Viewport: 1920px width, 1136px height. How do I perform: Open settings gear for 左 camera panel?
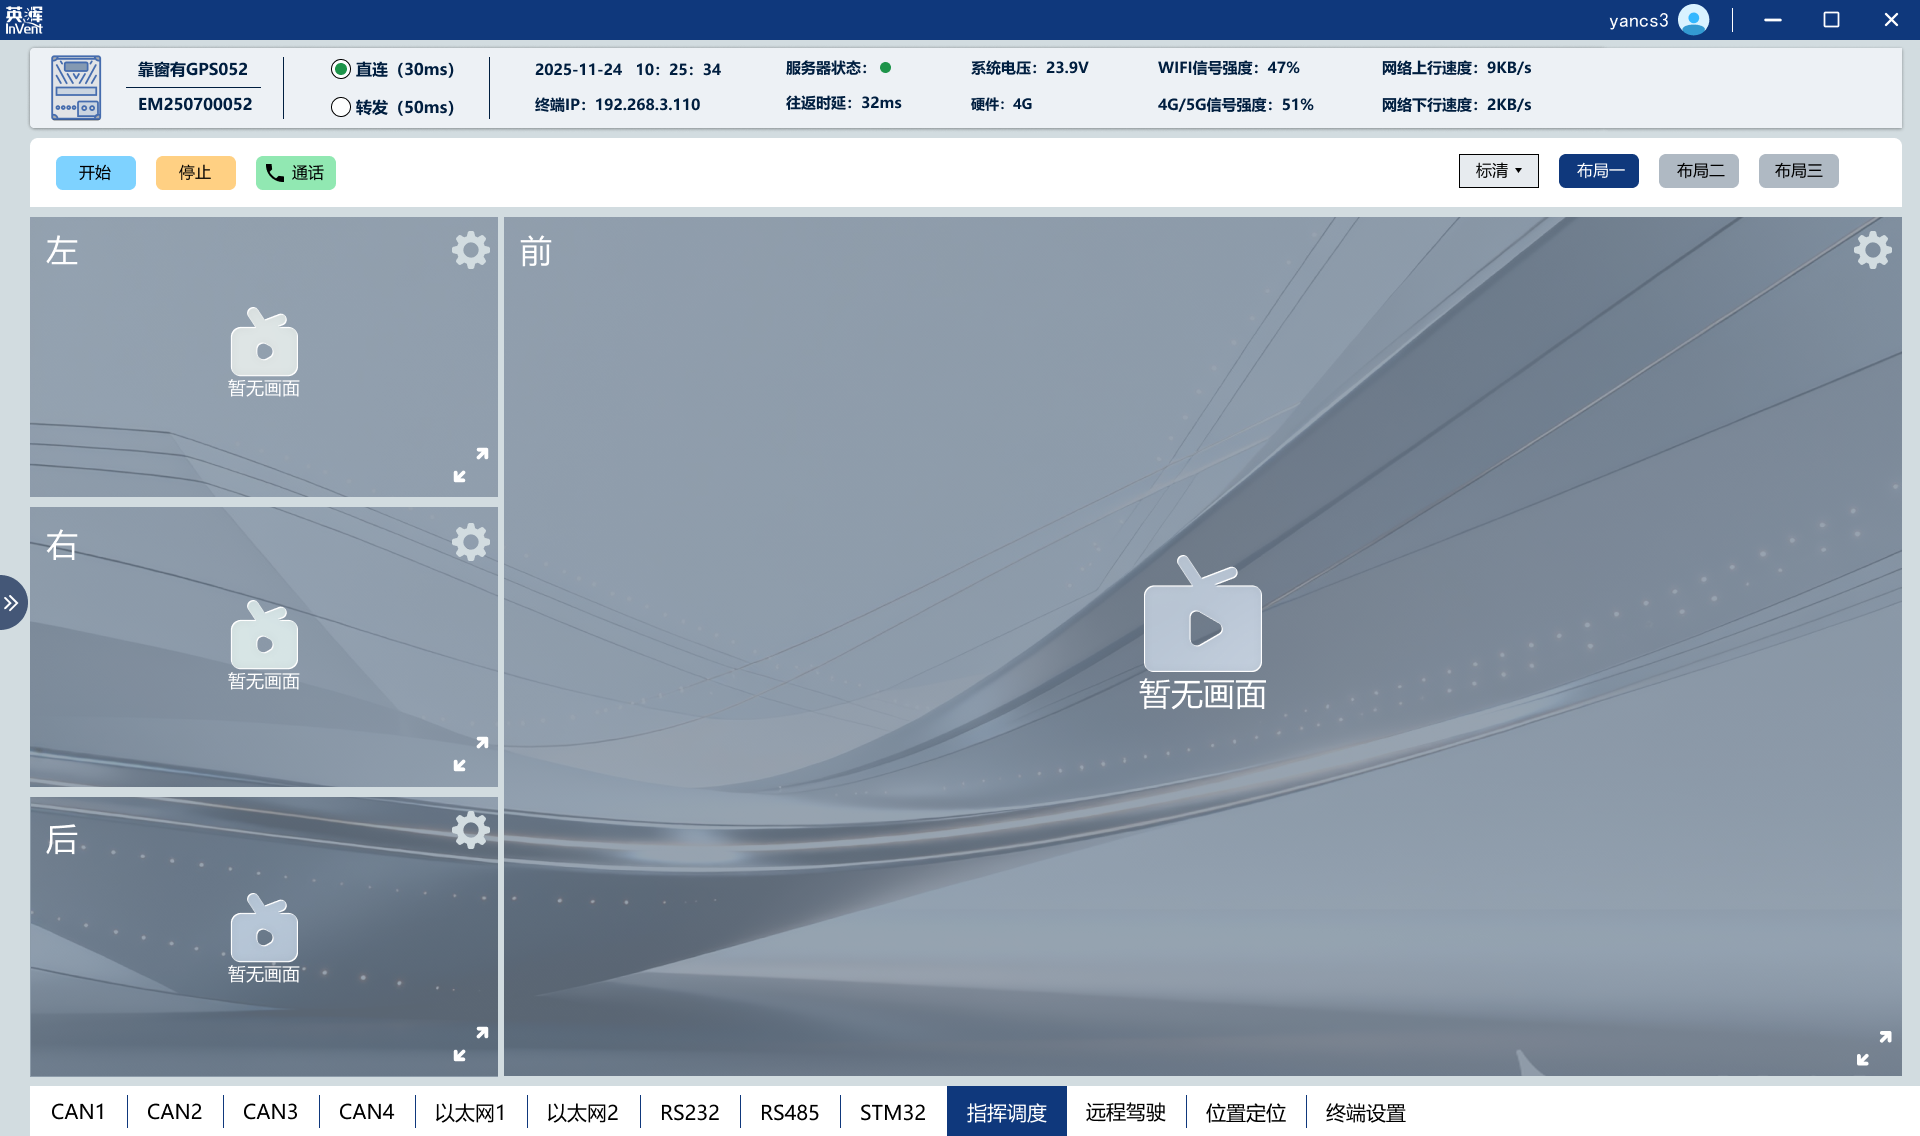pyautogui.click(x=470, y=250)
